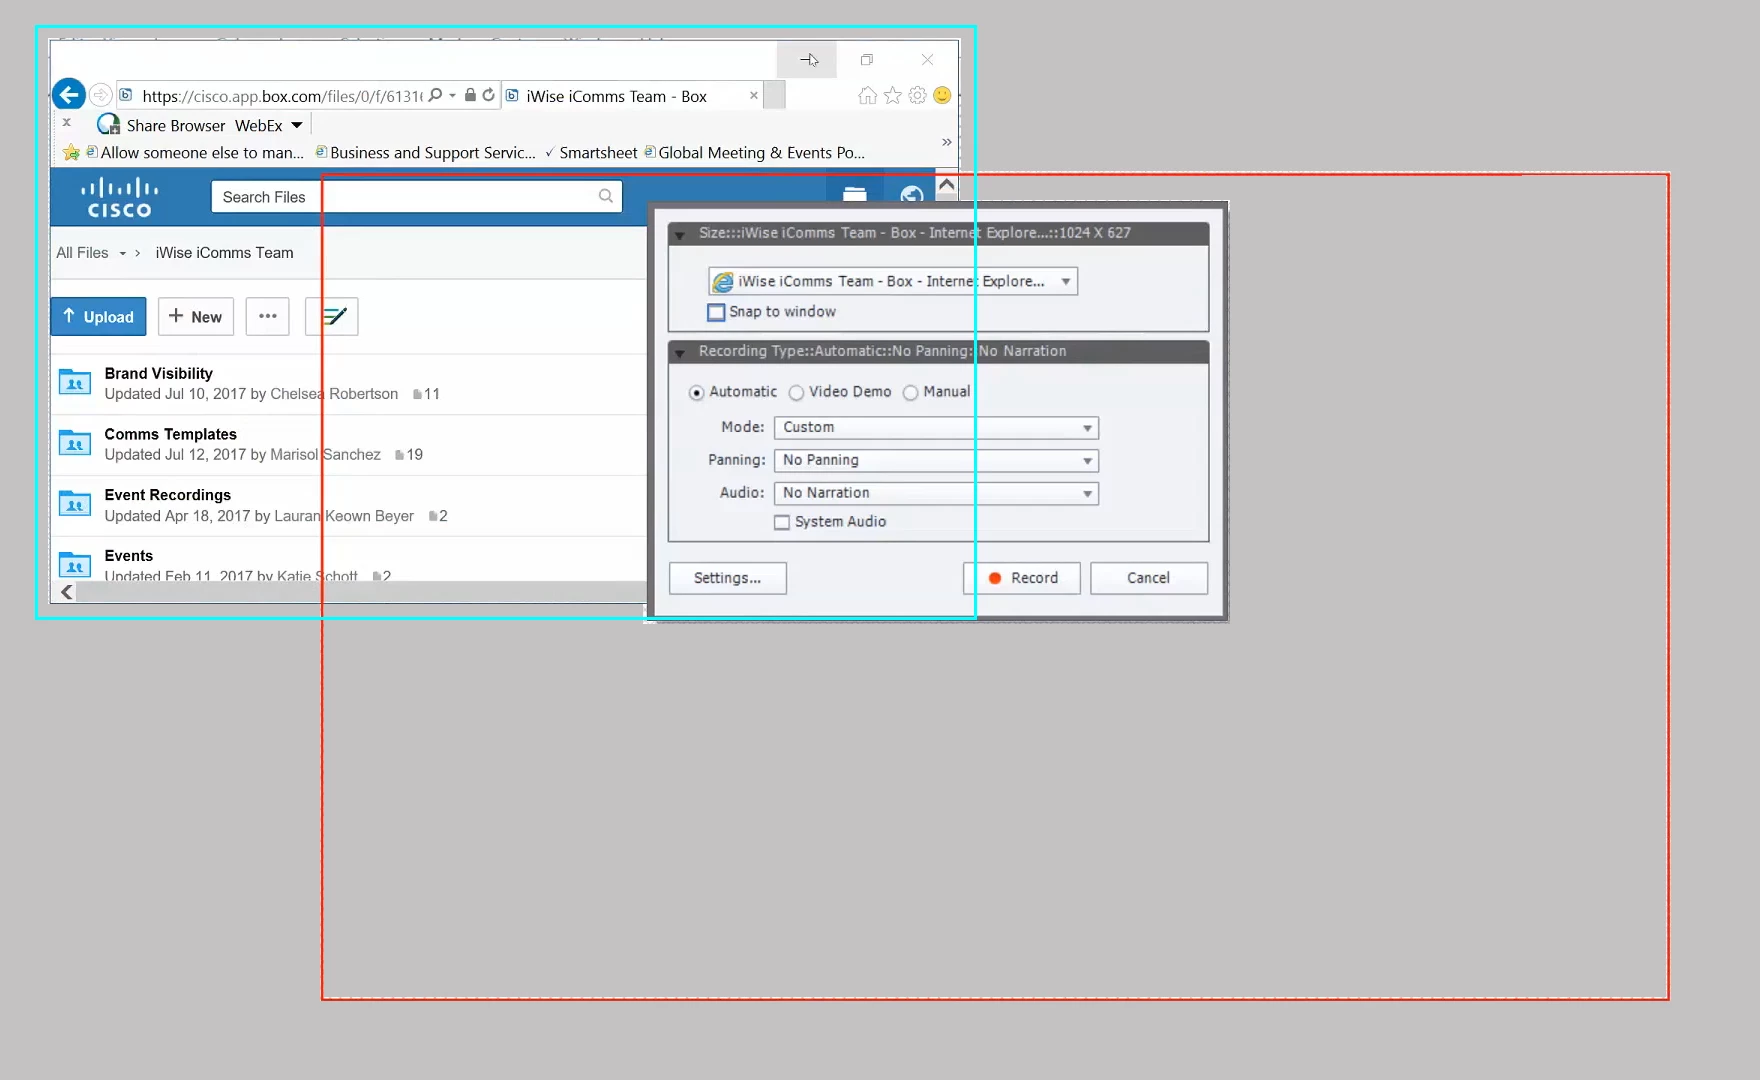Image resolution: width=1760 pixels, height=1080 pixels.
Task: Open the All Files breadcrumb dropdown arrow
Action: click(x=123, y=254)
